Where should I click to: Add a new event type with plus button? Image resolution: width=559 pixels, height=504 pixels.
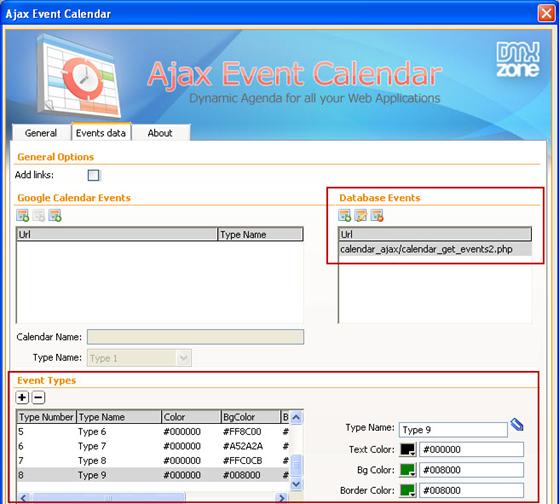click(22, 397)
